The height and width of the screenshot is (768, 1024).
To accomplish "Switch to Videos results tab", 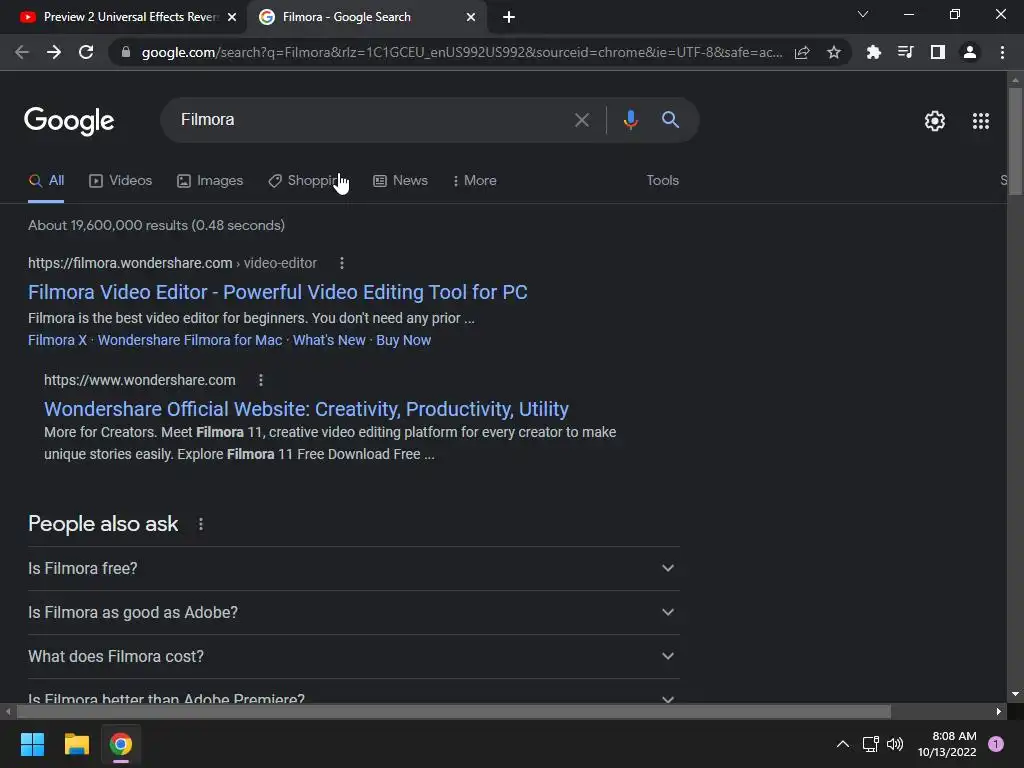I will point(121,181).
